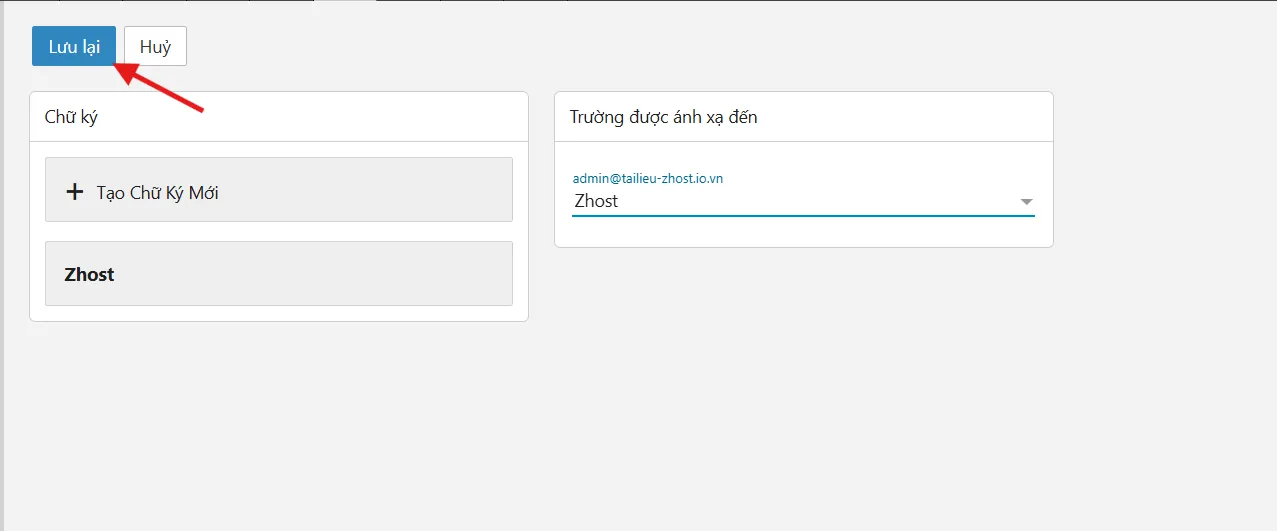Click empty right side of Zhost signature row
The width and height of the screenshot is (1277, 531).
click(x=400, y=274)
